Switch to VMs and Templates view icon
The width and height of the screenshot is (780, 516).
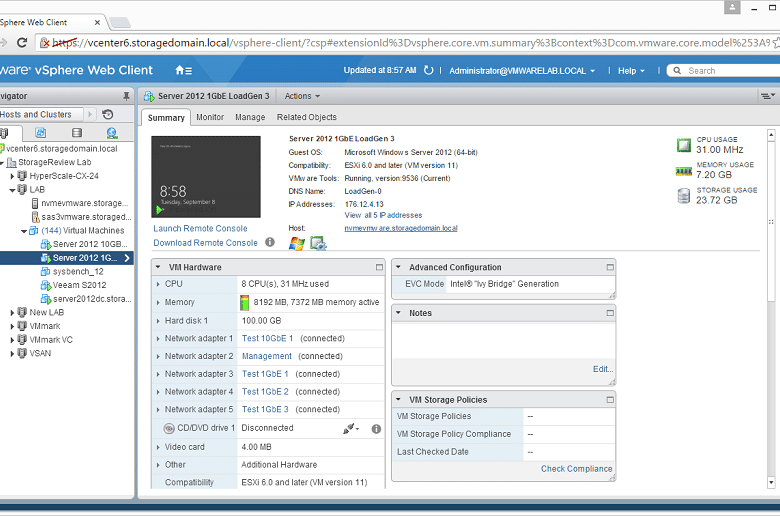pos(41,132)
